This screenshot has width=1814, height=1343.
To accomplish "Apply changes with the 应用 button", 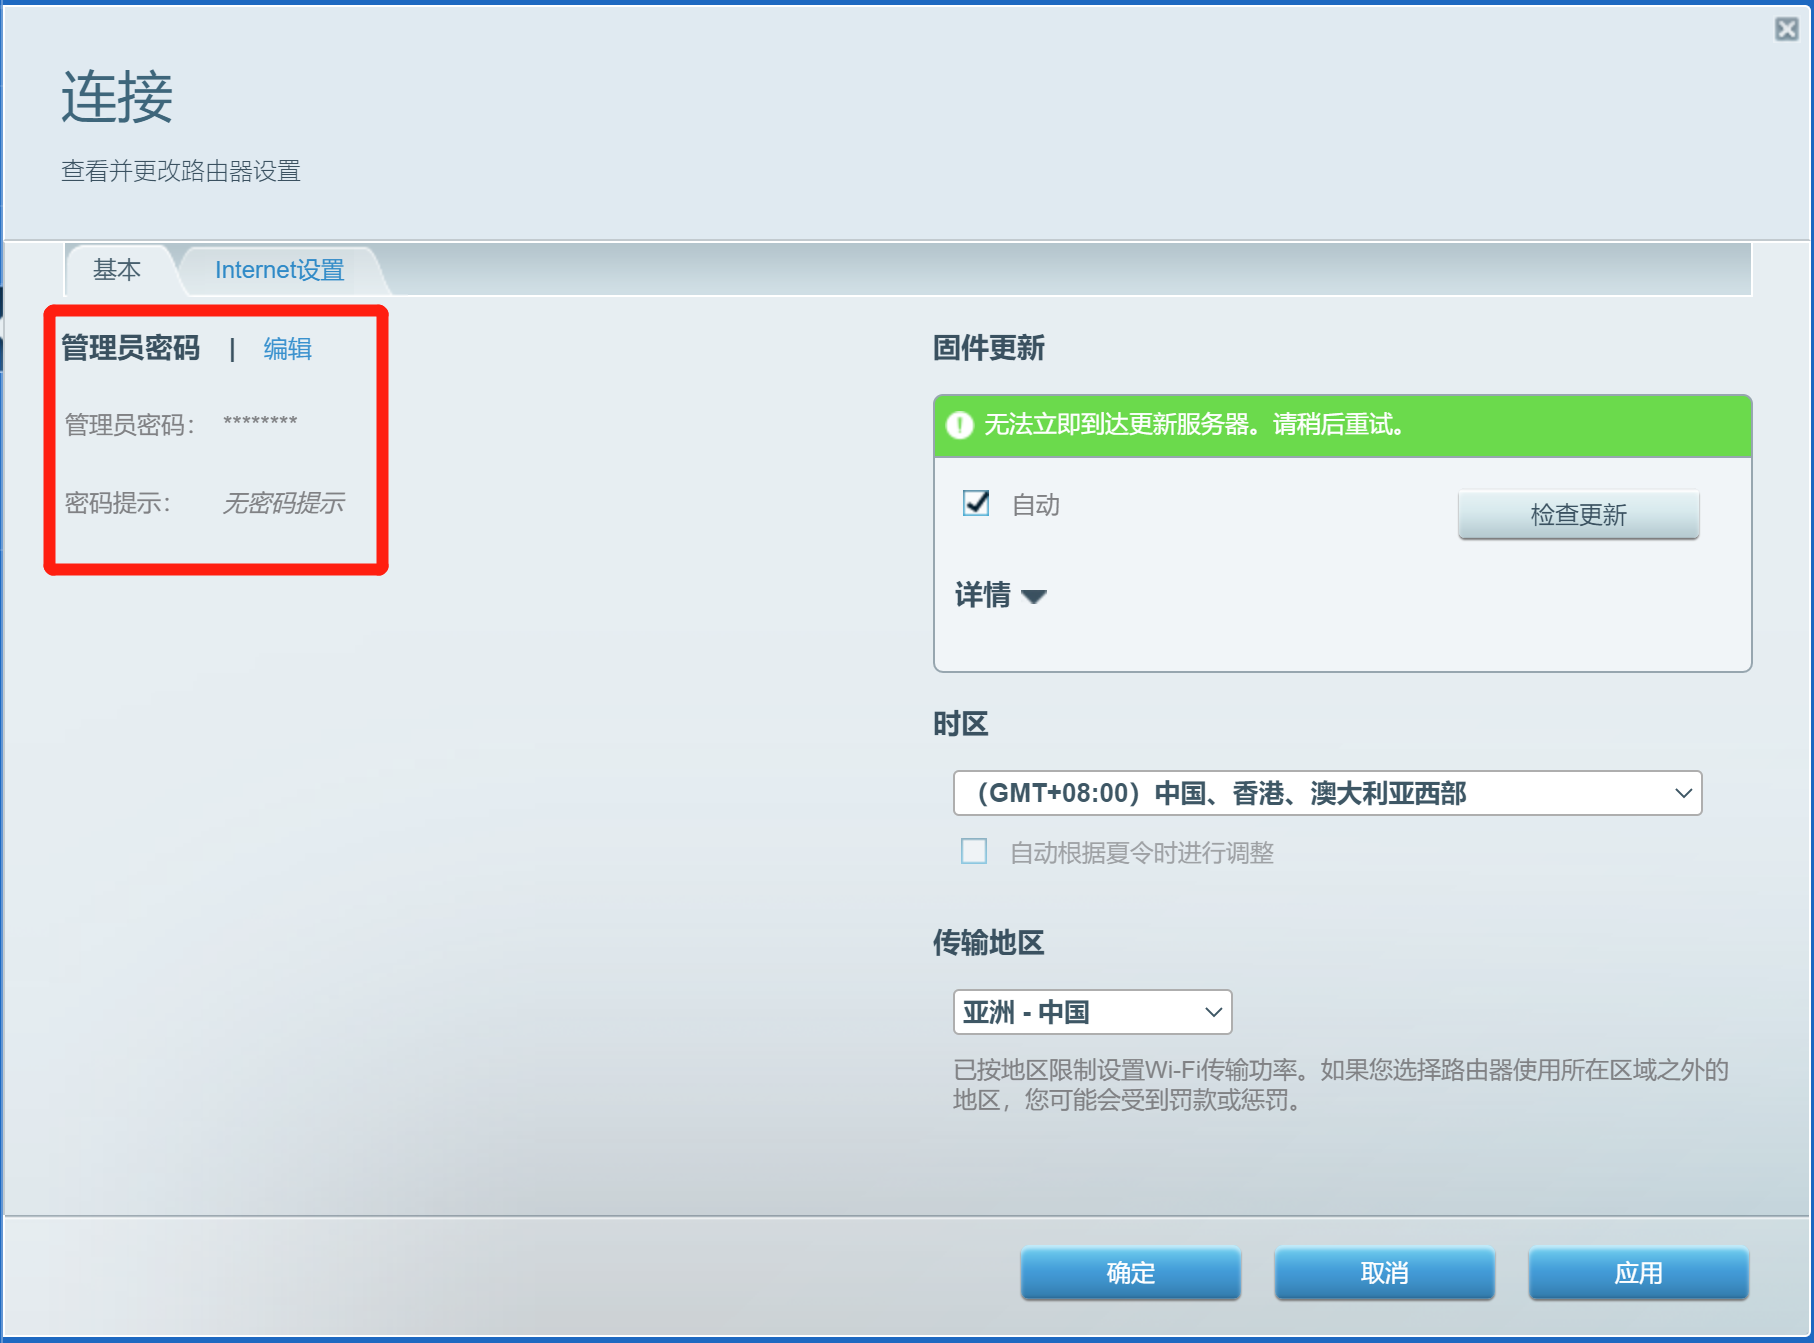I will pyautogui.click(x=1638, y=1273).
